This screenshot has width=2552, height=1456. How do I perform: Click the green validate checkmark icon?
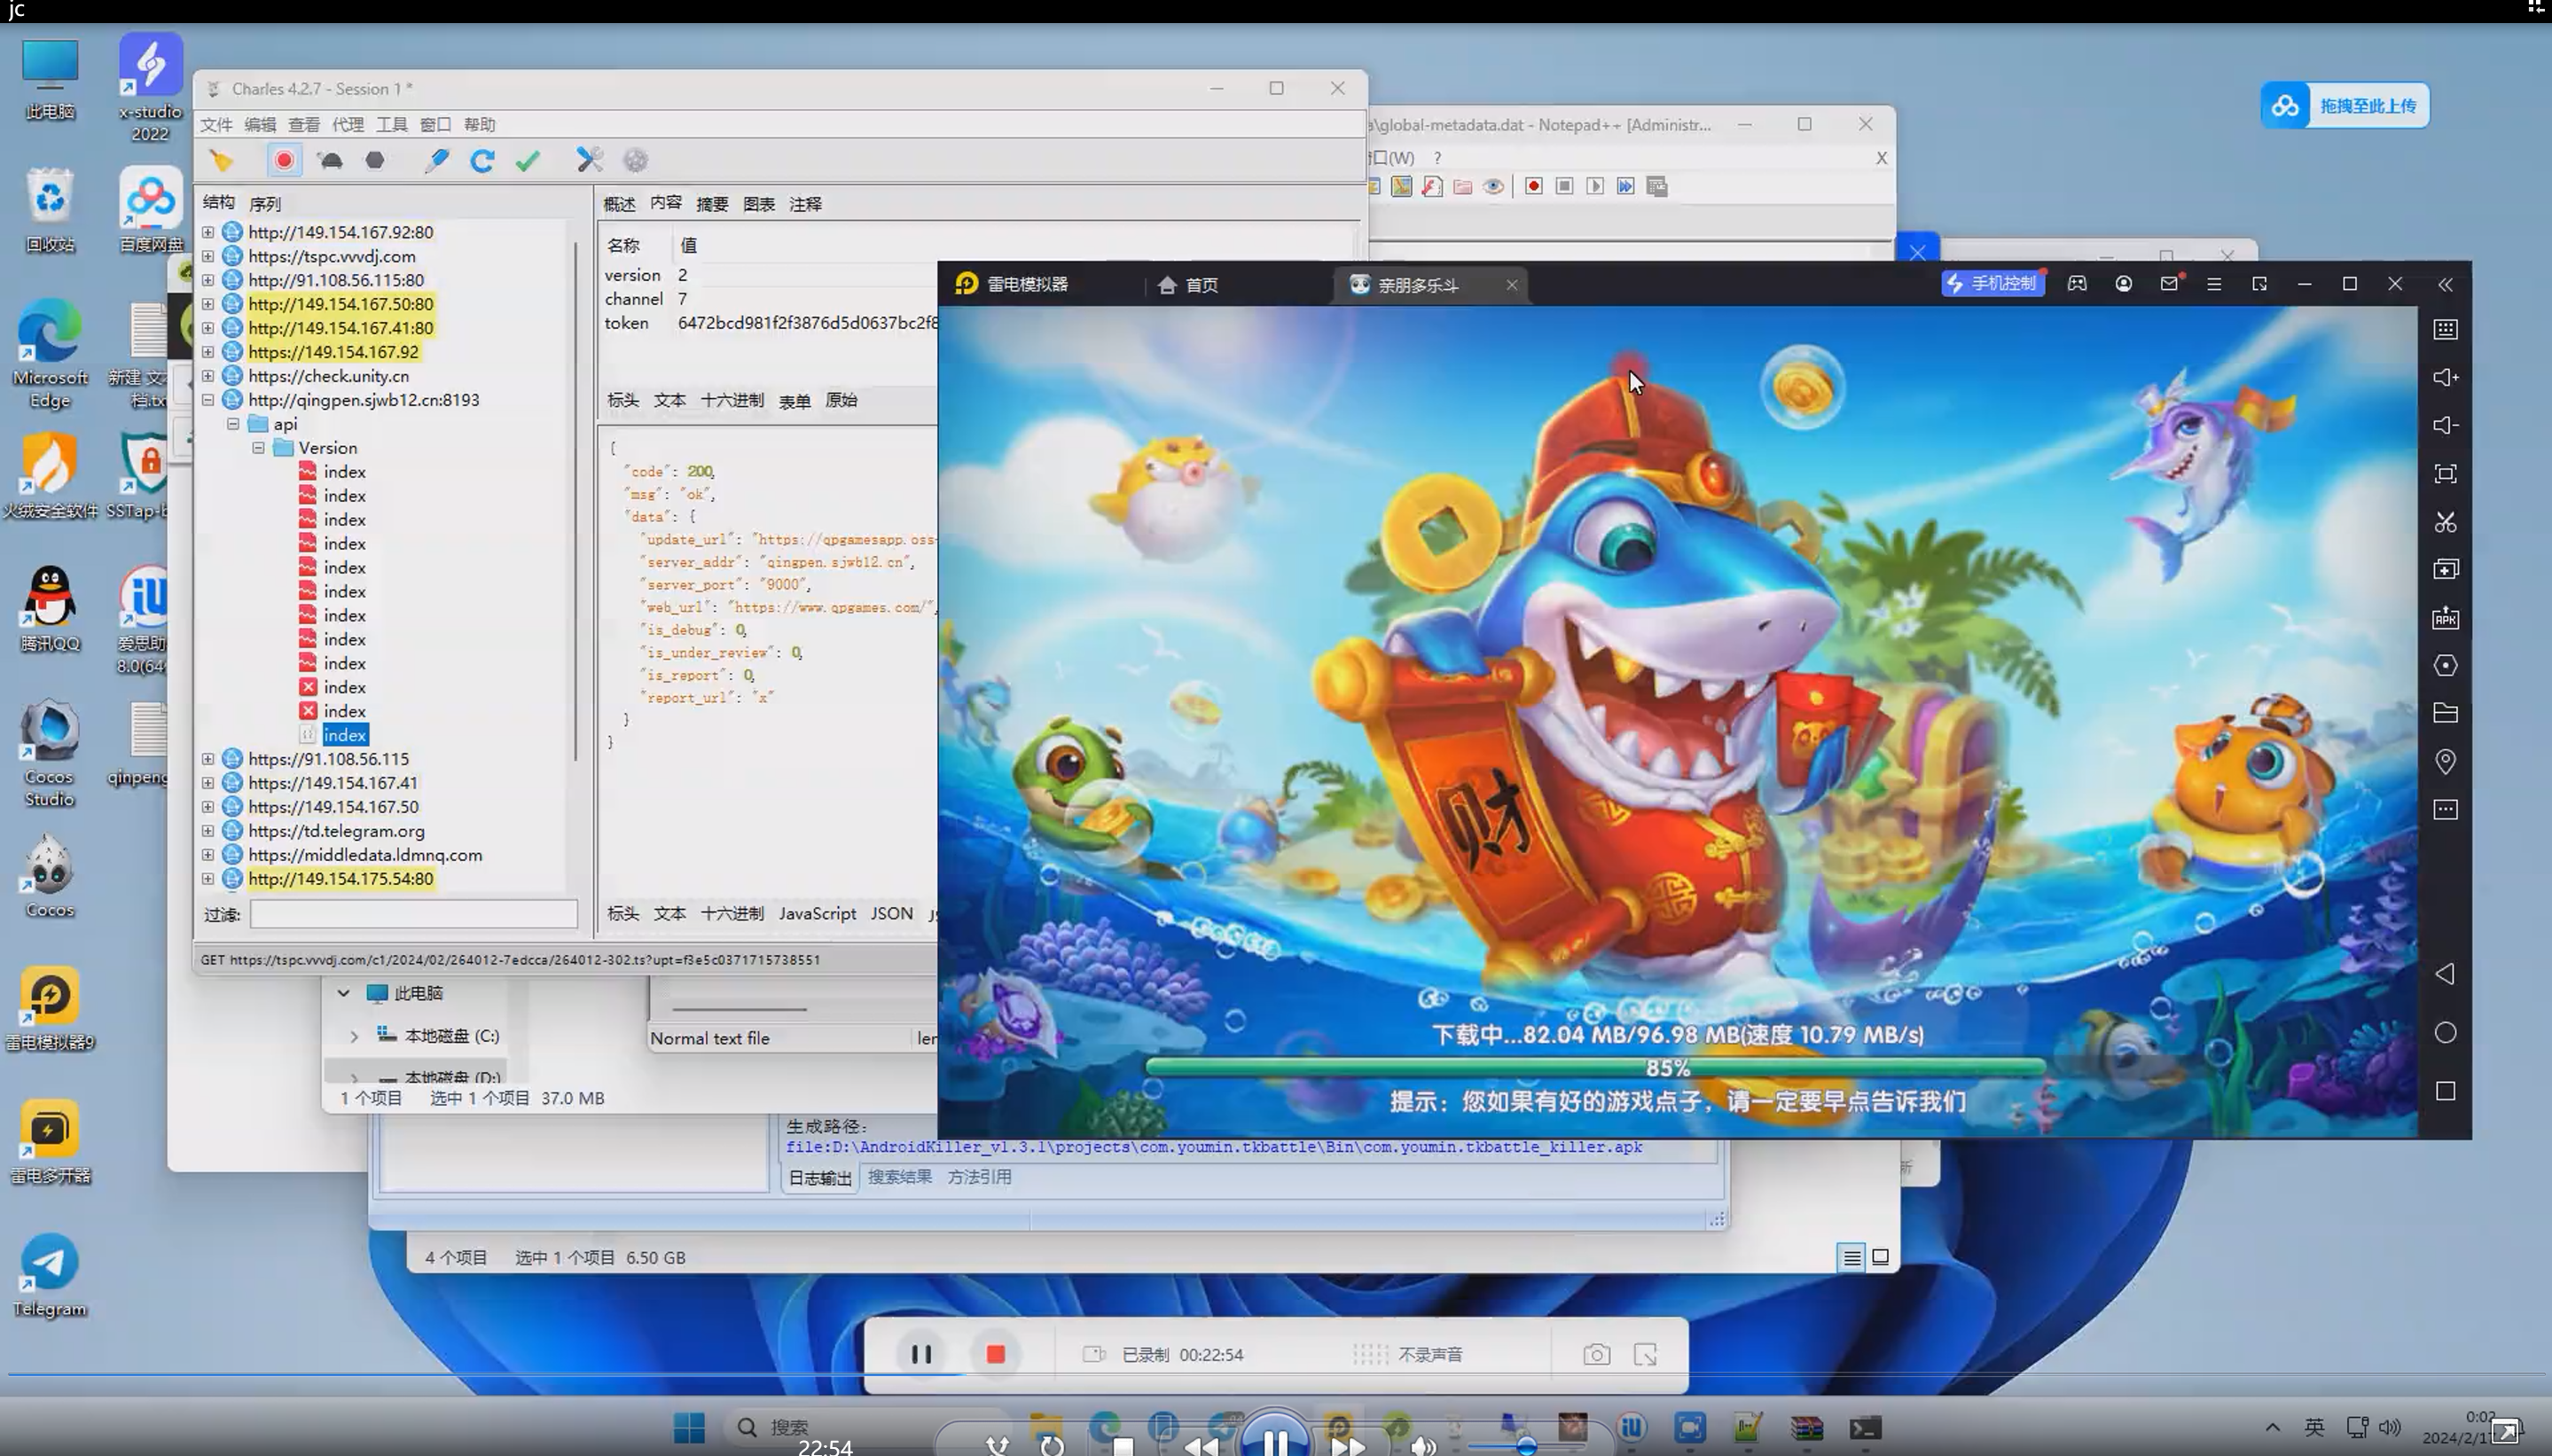click(x=528, y=160)
